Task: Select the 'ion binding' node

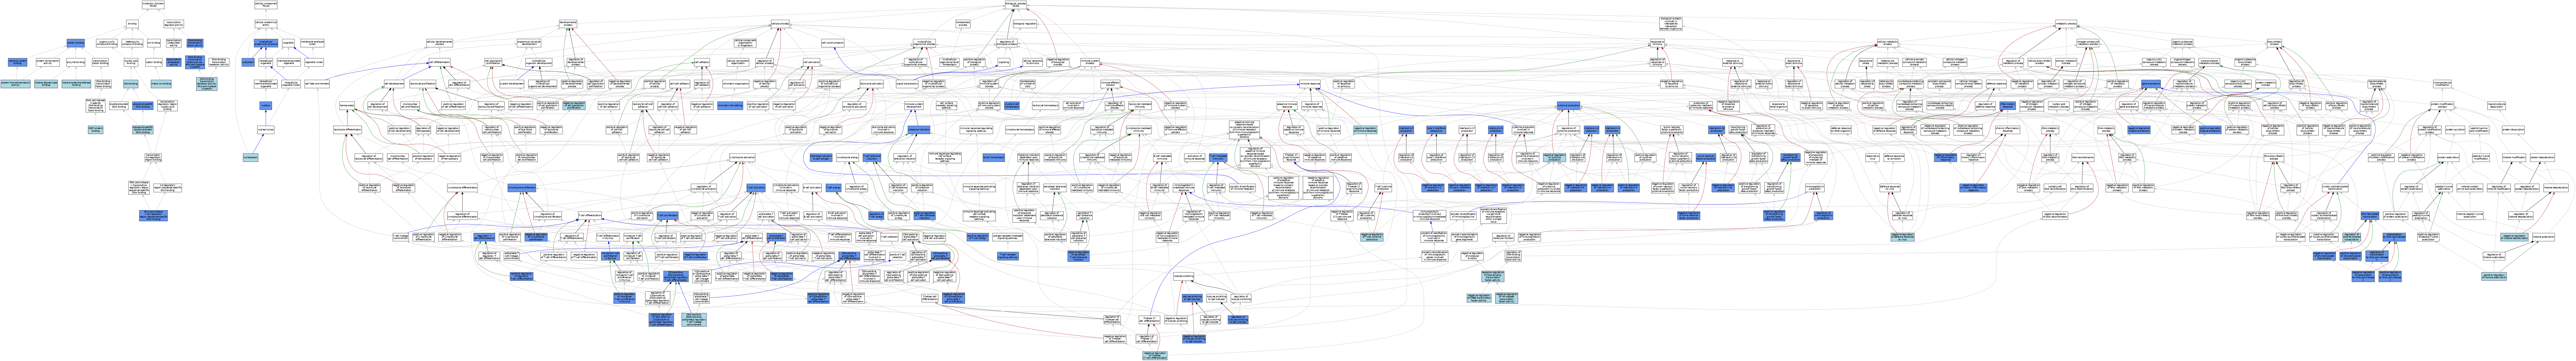Action: pyautogui.click(x=154, y=43)
